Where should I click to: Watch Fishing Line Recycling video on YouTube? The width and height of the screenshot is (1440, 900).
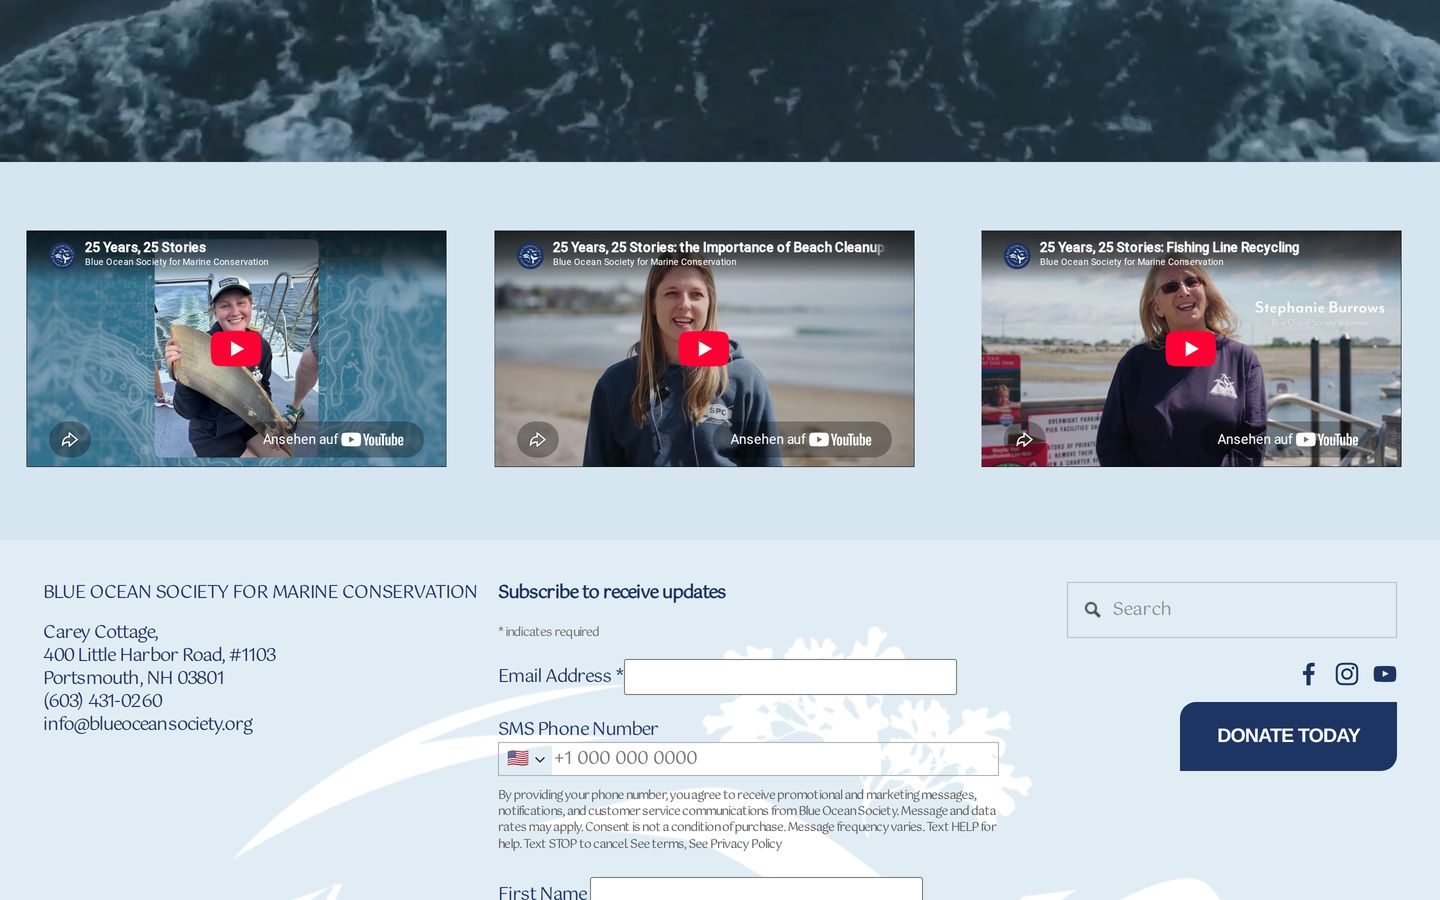click(x=1288, y=440)
